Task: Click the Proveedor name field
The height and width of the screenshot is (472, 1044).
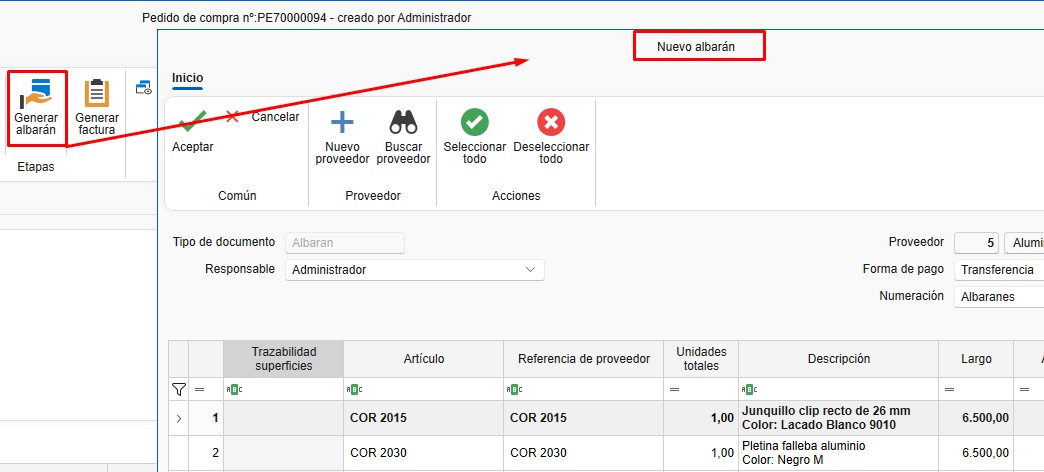Action: coord(1024,243)
